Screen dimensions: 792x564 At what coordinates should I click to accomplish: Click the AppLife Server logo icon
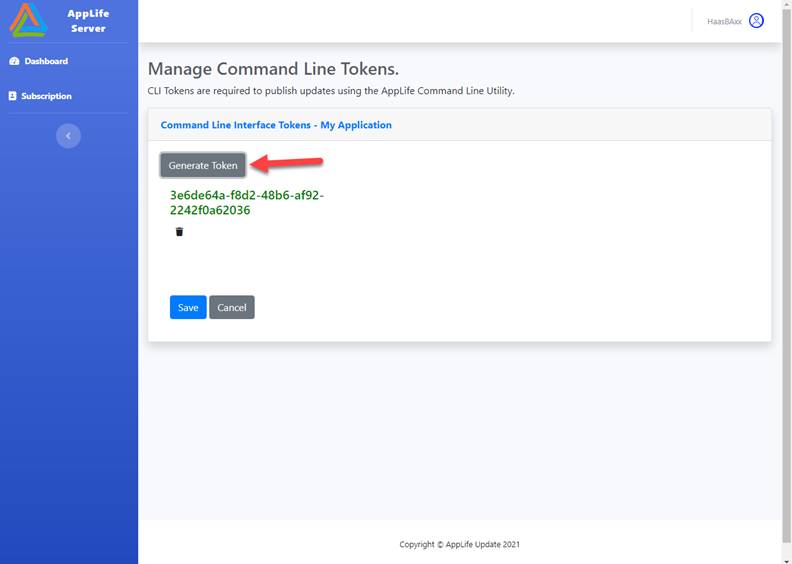29,20
